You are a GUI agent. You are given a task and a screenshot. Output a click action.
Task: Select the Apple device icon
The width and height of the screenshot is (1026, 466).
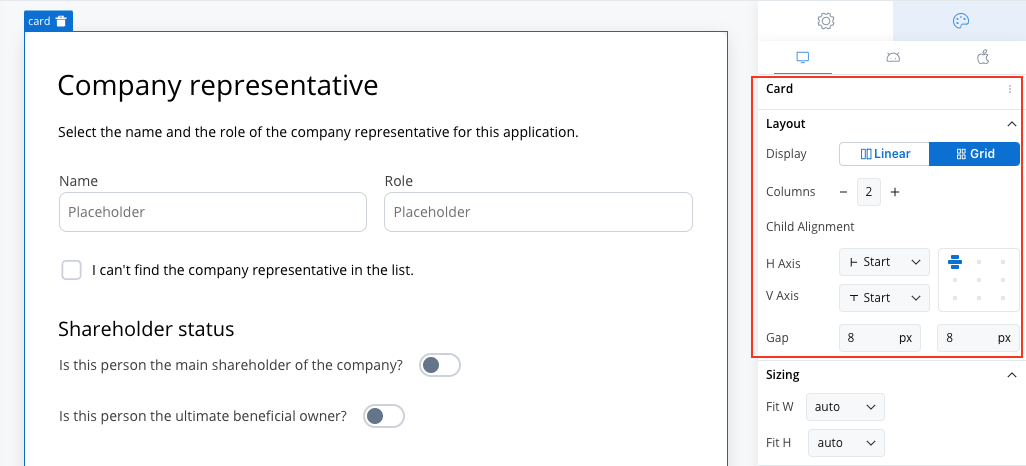click(x=983, y=57)
